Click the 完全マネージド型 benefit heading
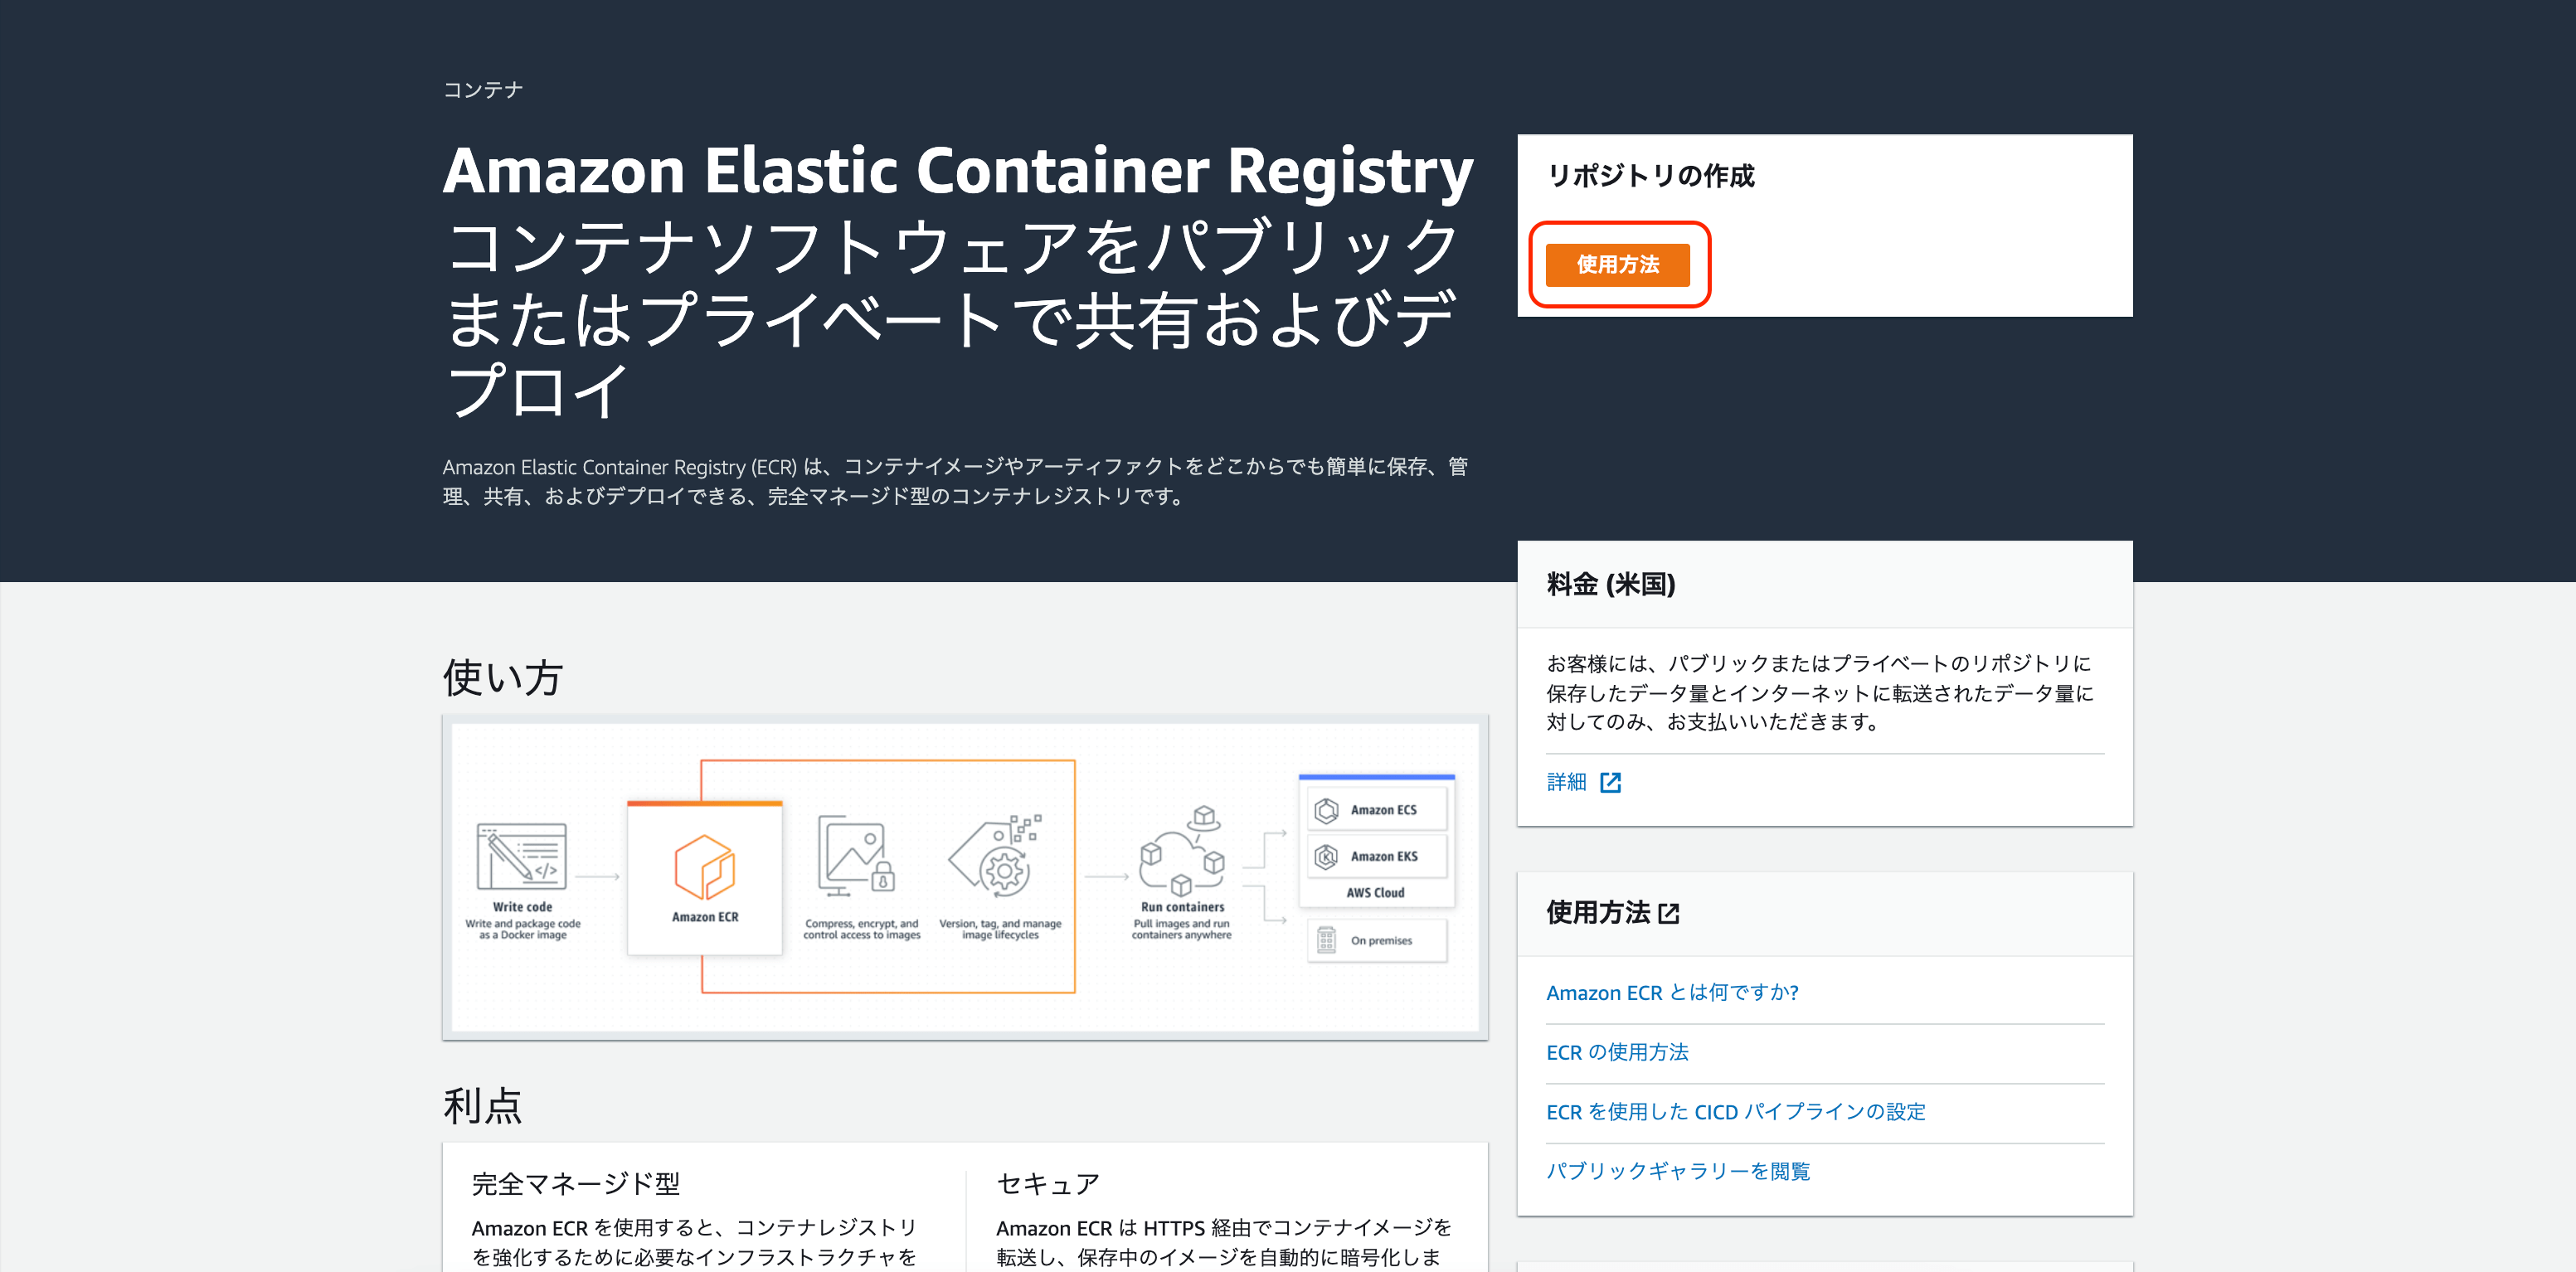This screenshot has width=2576, height=1272. point(575,1184)
